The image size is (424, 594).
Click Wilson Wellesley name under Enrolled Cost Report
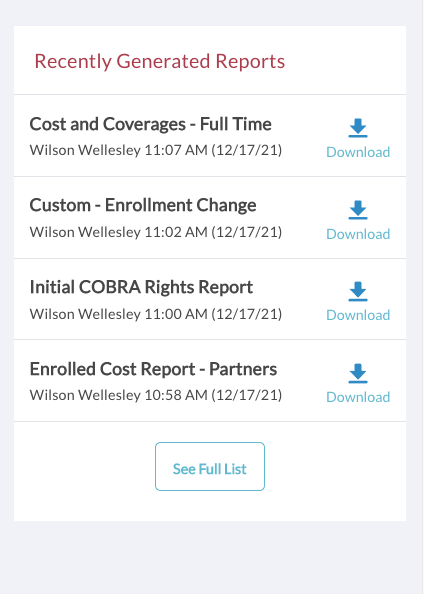point(85,395)
